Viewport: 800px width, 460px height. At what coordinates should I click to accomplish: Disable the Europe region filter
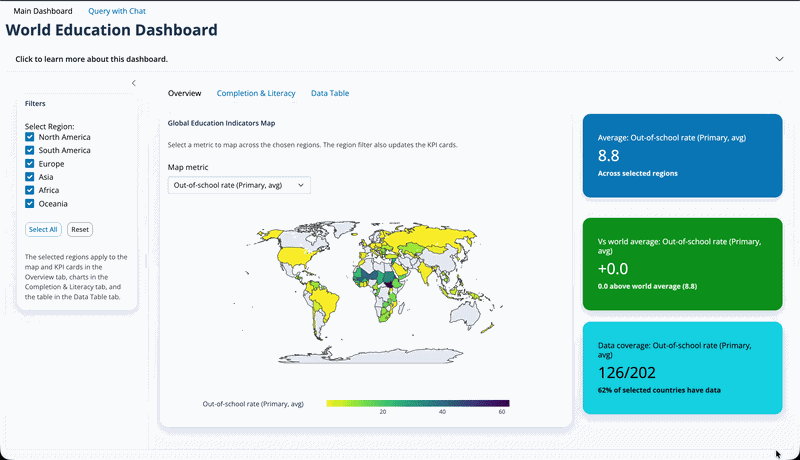point(31,164)
